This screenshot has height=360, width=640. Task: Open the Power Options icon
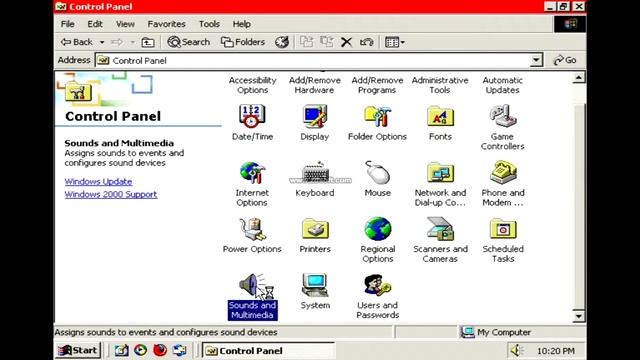coord(252,229)
